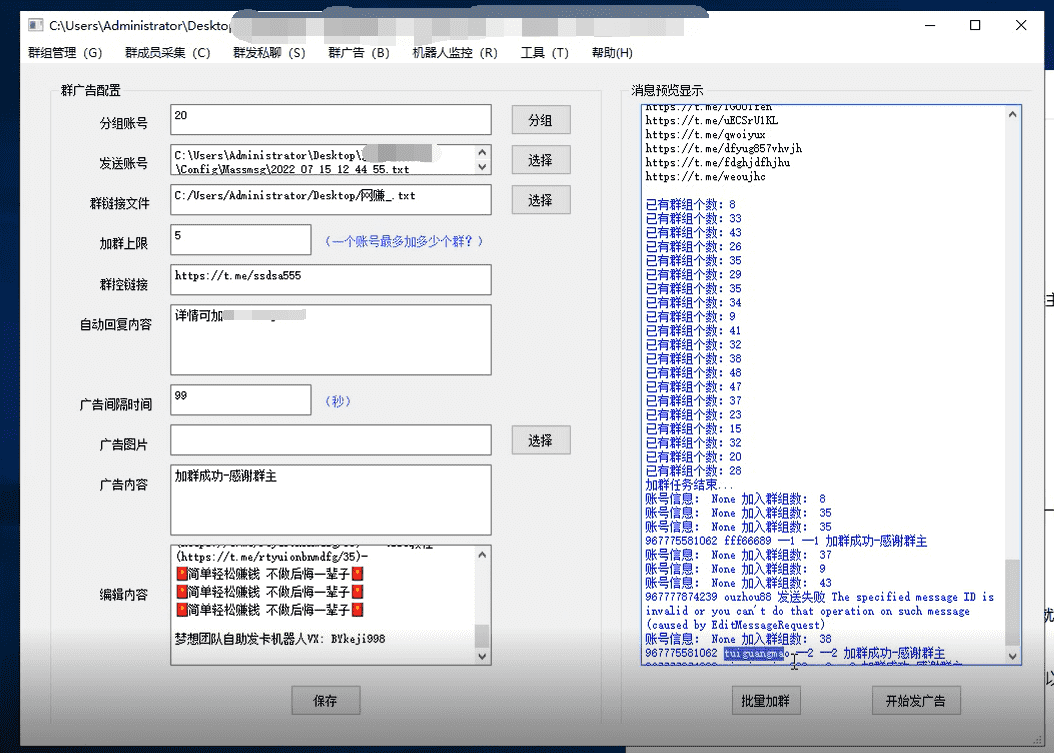Viewport: 1054px width, 753px height.
Task: Focus the 广告间隔时间 input field
Action: pyautogui.click(x=240, y=400)
